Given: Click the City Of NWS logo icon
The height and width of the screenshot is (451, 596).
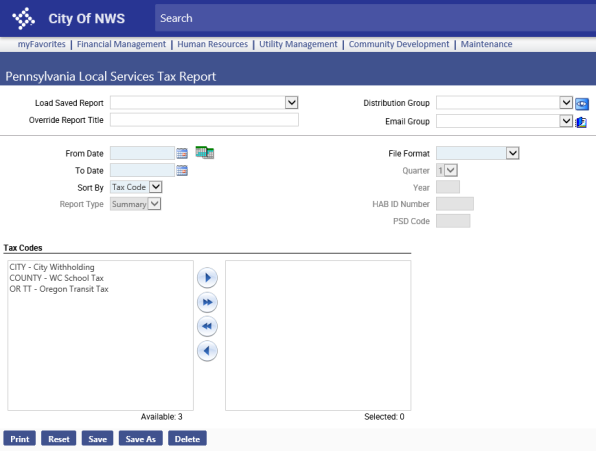Looking at the screenshot, I should pos(23,18).
